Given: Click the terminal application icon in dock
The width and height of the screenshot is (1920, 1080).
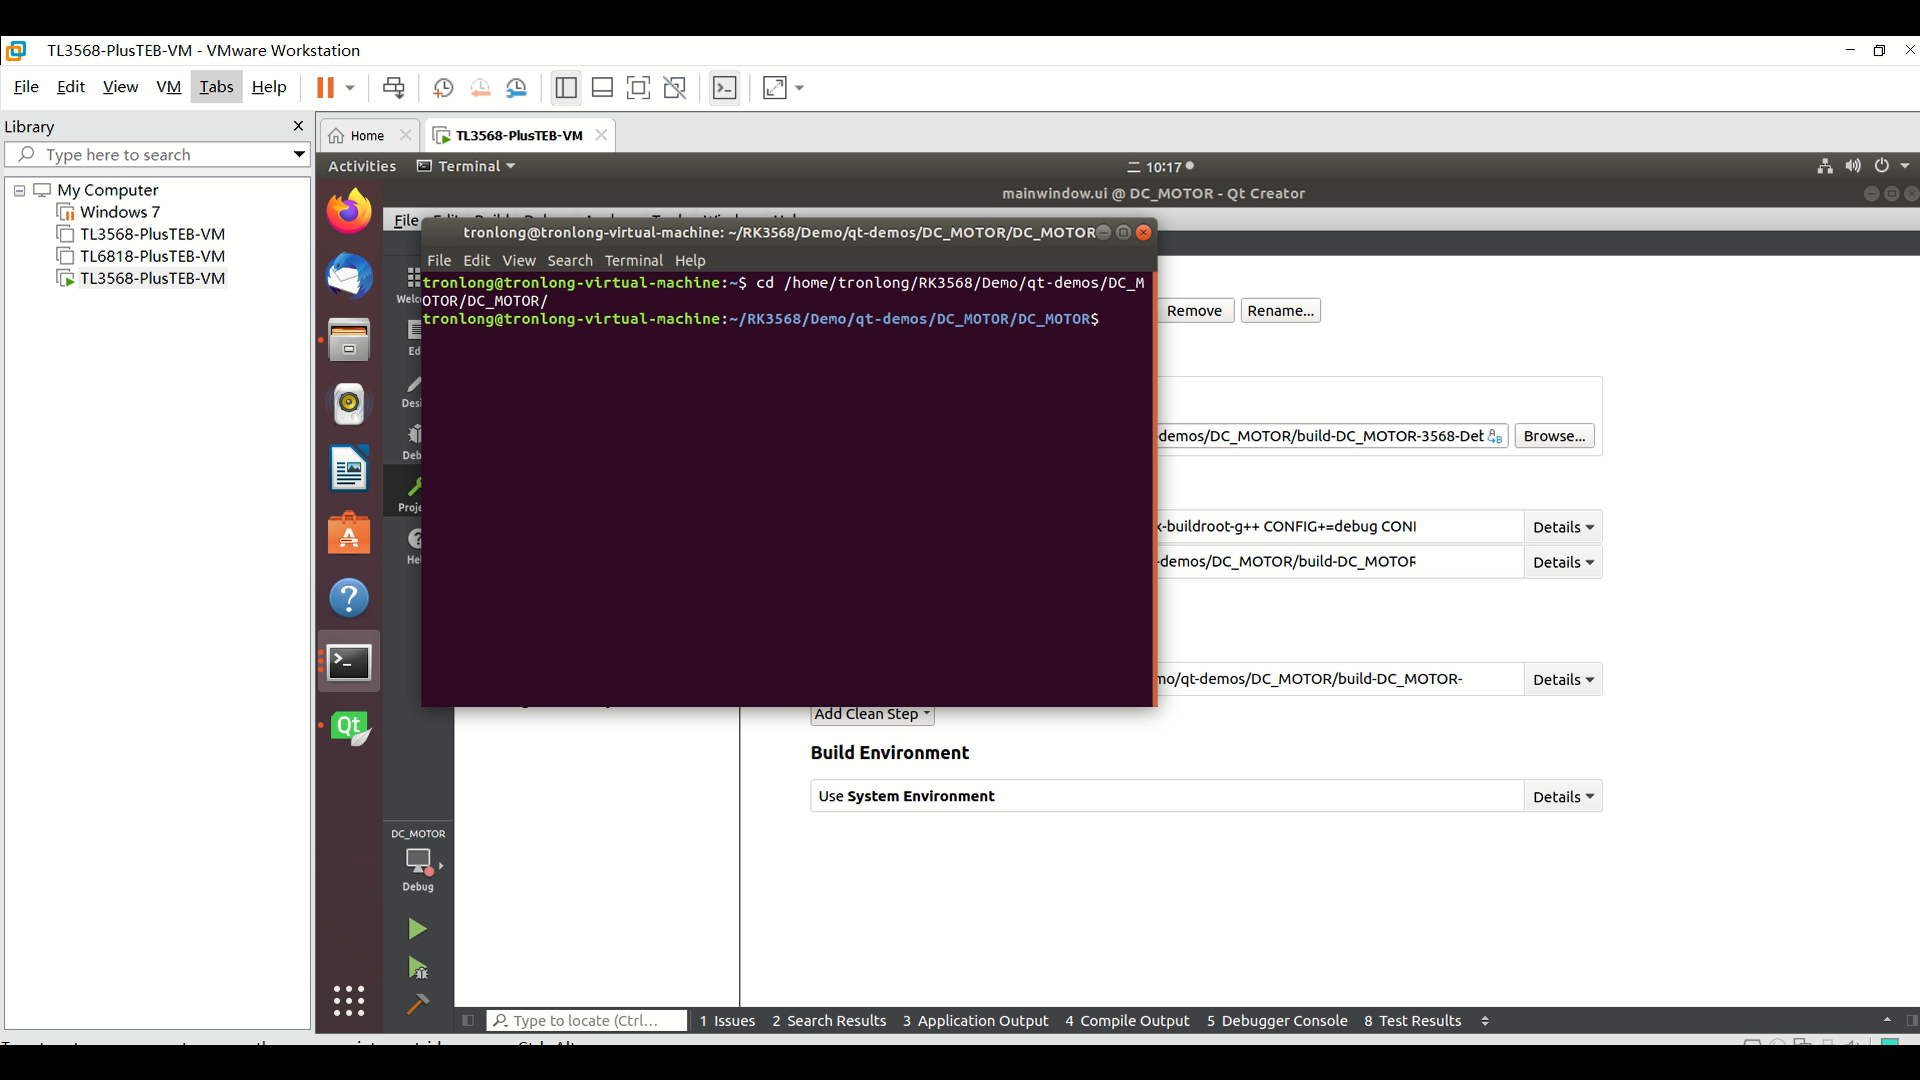Looking at the screenshot, I should (x=348, y=662).
